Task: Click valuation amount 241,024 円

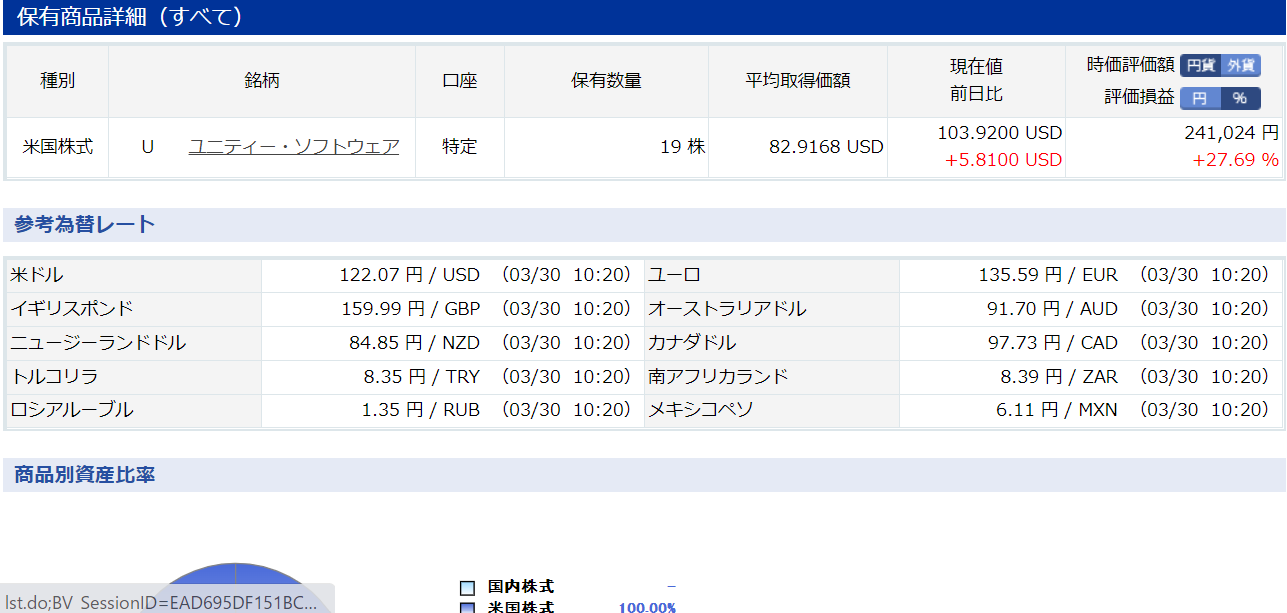Action: click(x=1232, y=133)
